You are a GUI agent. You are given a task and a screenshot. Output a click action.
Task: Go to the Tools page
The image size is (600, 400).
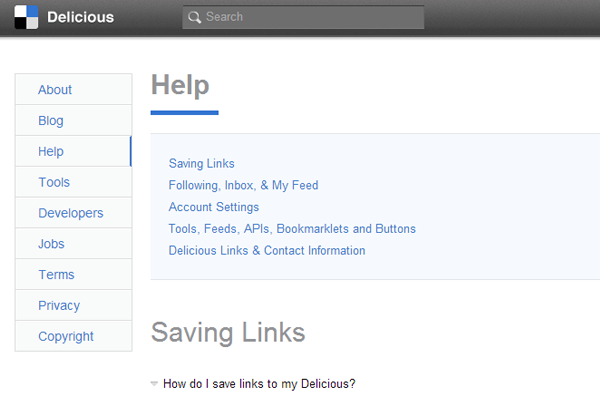click(54, 183)
